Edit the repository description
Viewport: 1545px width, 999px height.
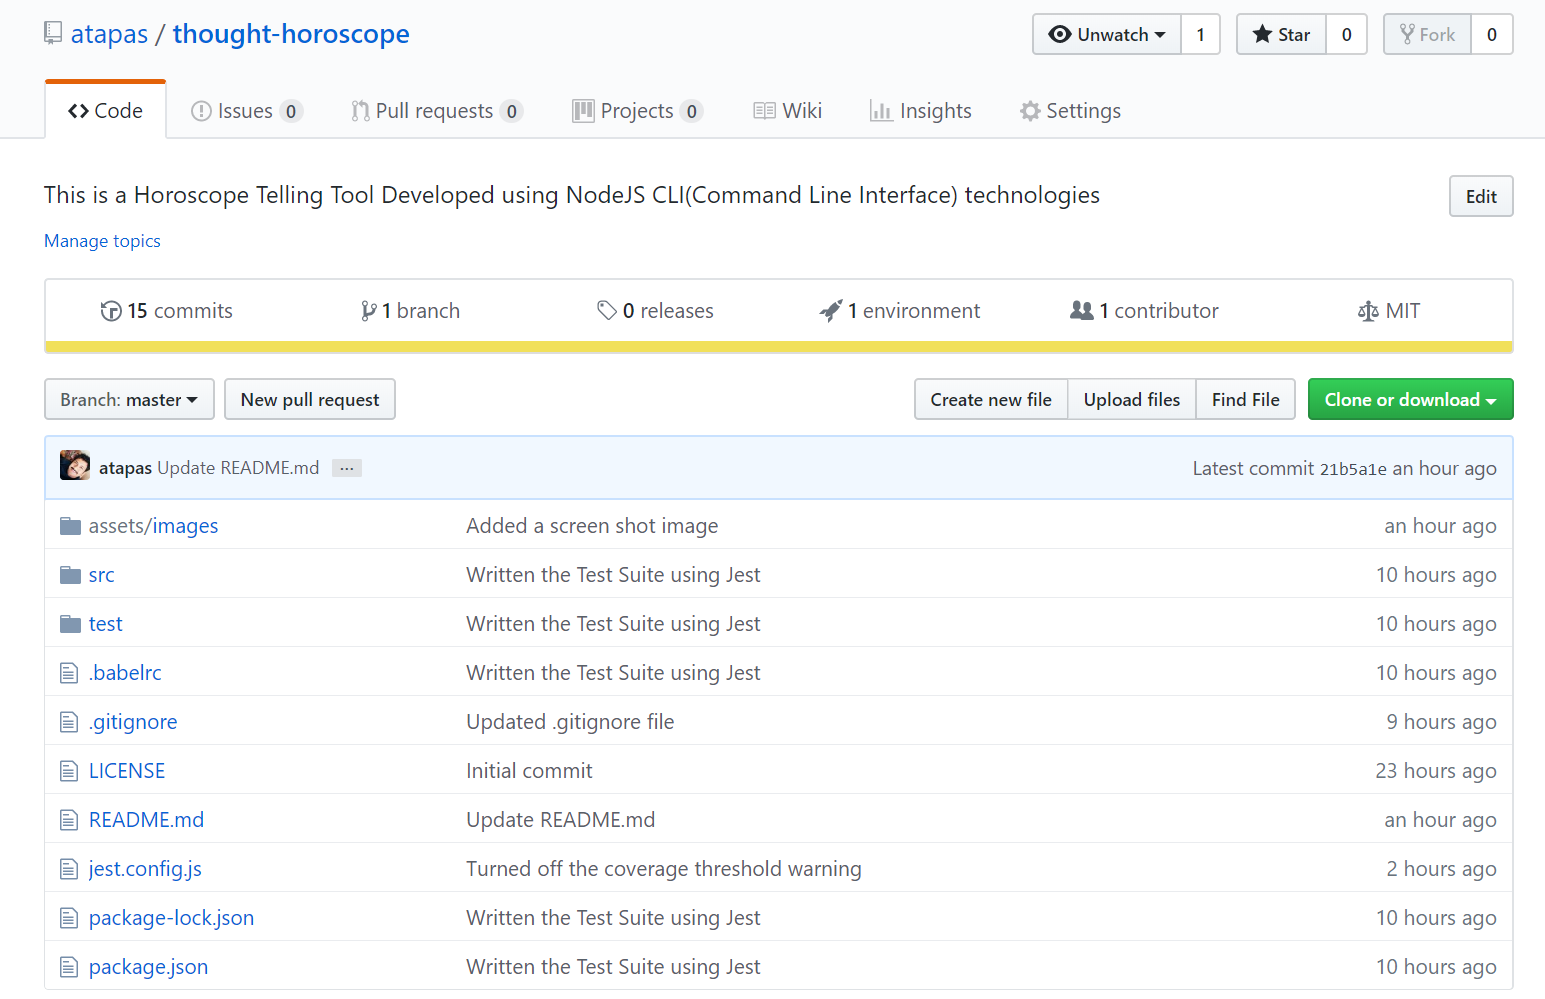pyautogui.click(x=1481, y=196)
